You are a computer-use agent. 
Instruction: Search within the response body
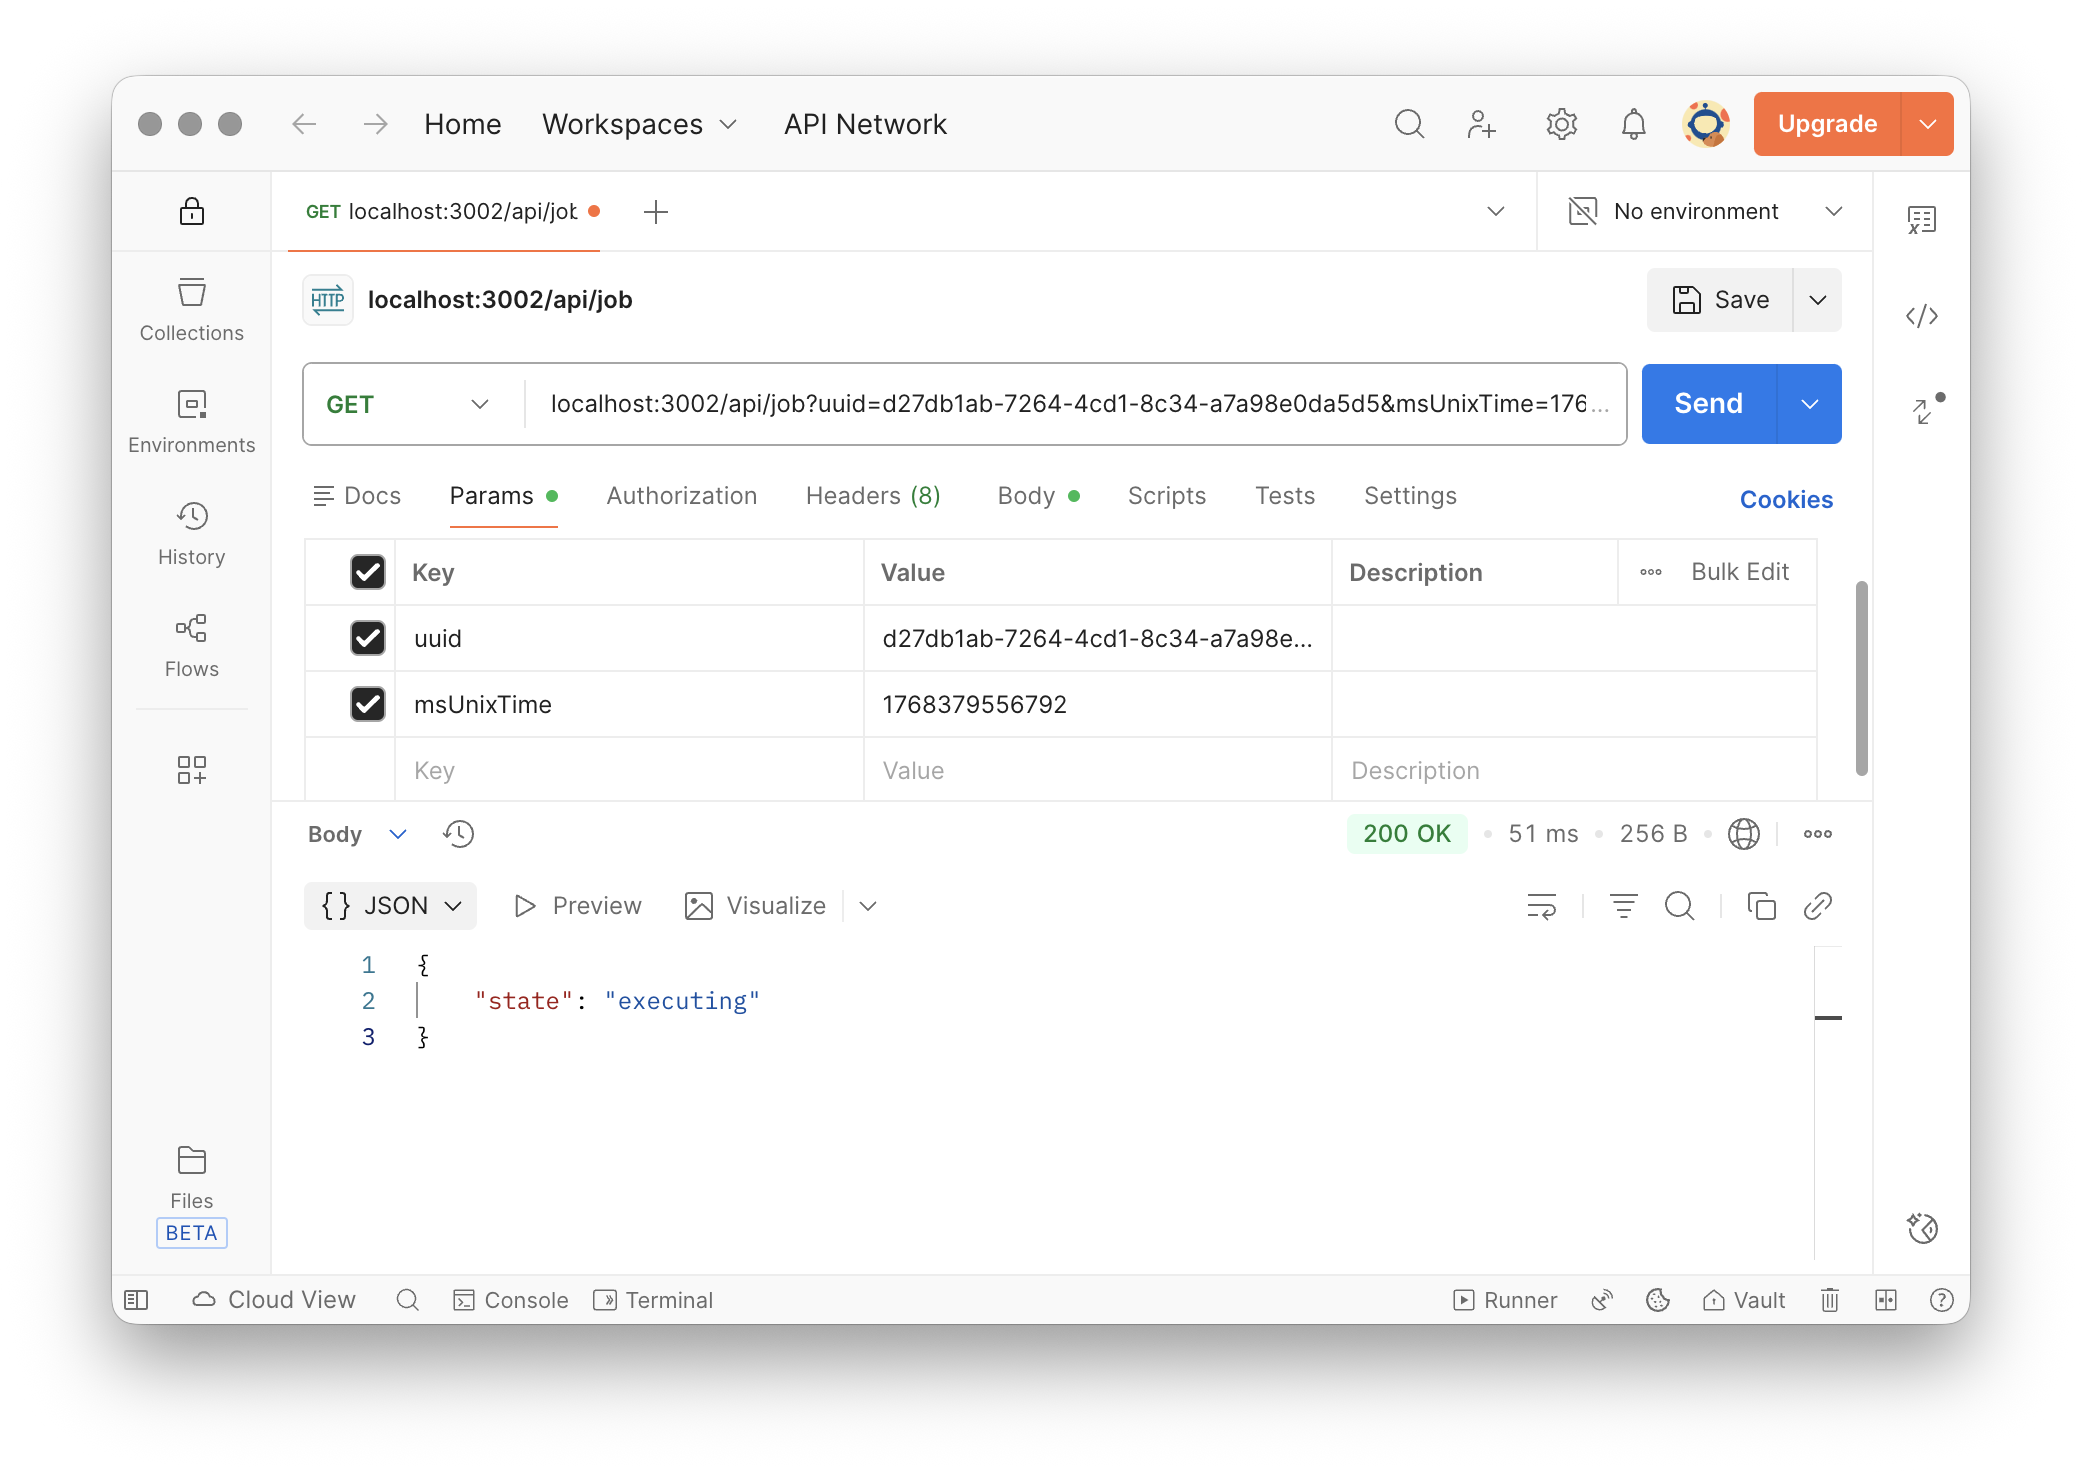(1679, 906)
